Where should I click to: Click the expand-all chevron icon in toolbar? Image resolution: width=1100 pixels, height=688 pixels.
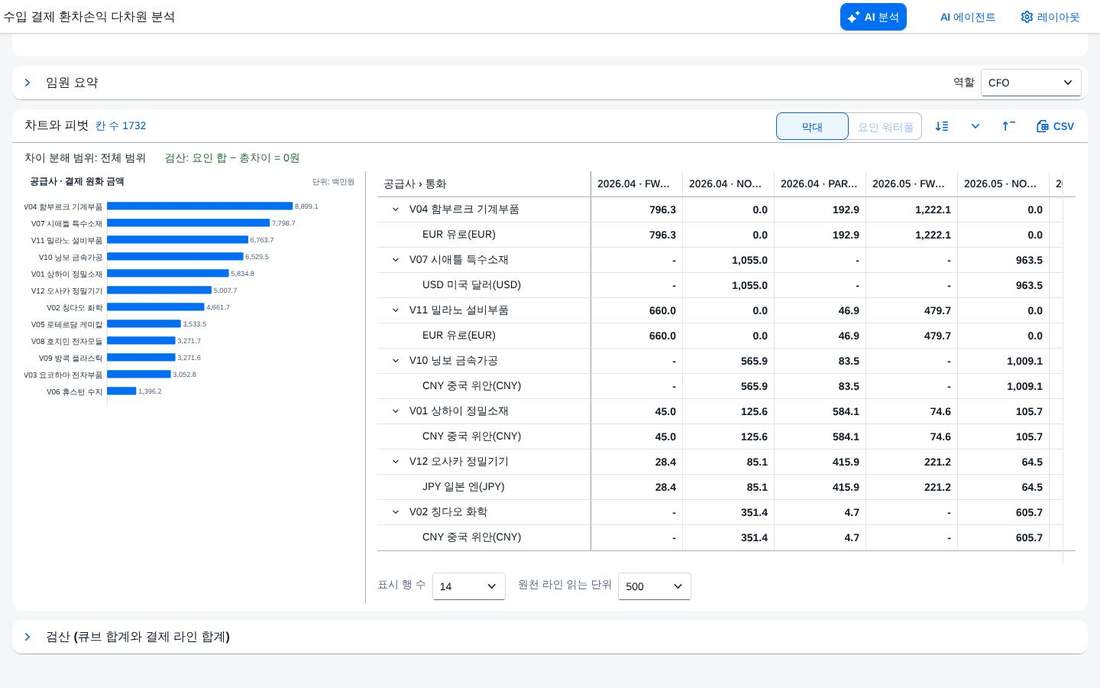point(975,126)
